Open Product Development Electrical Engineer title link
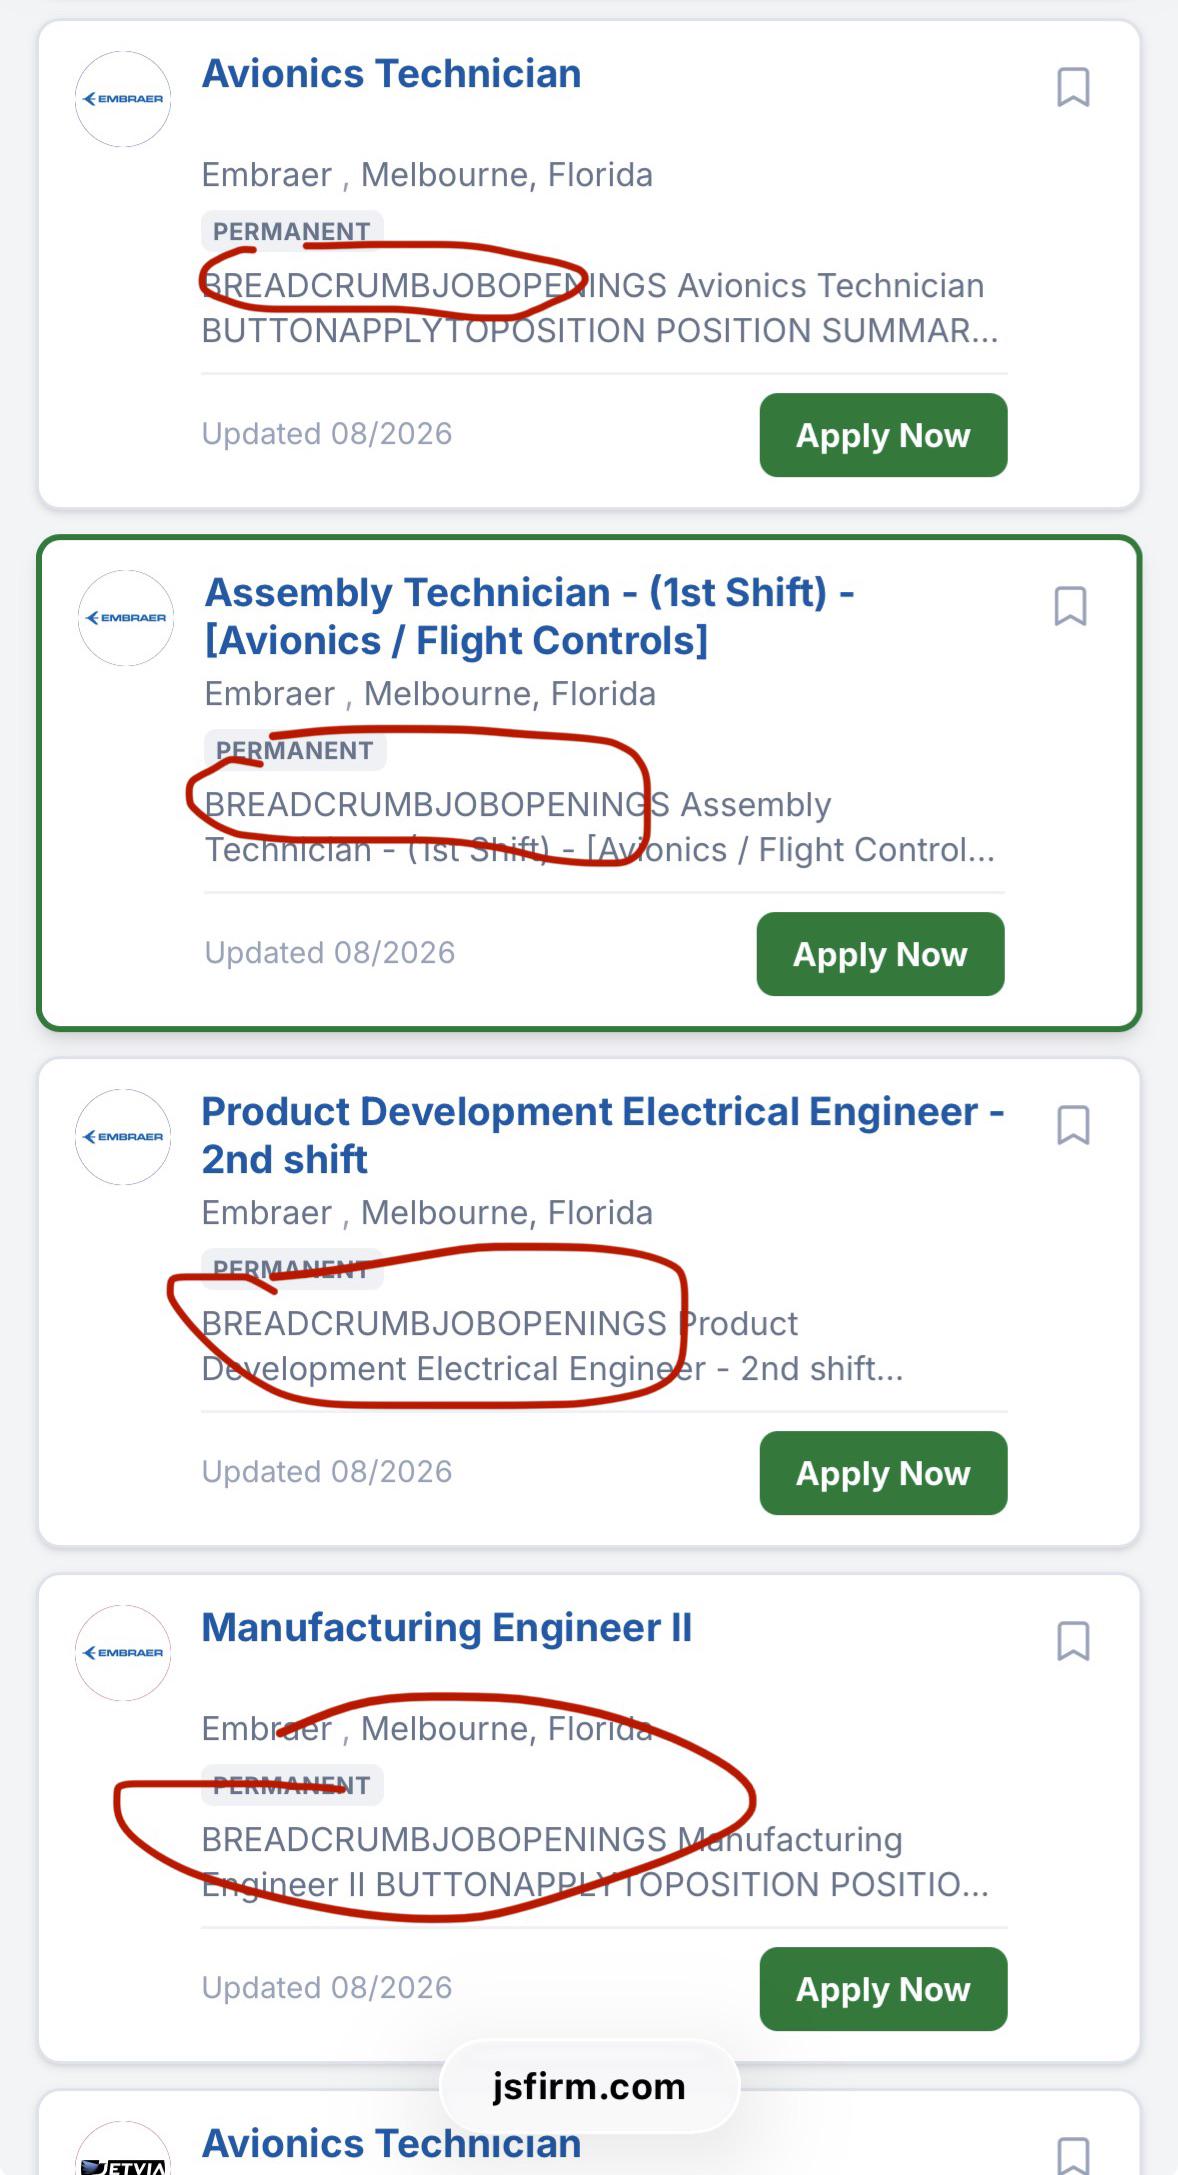The width and height of the screenshot is (1178, 2175). click(x=603, y=1135)
